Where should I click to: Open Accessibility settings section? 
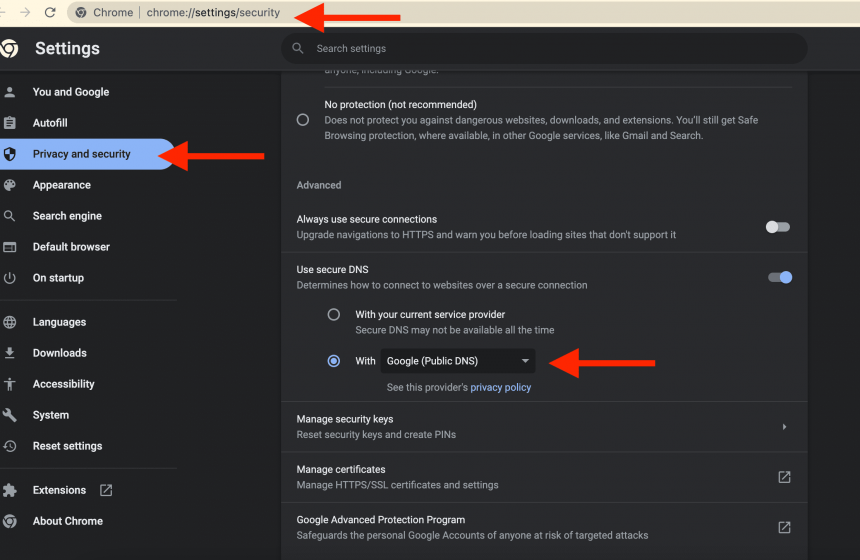pos(63,384)
